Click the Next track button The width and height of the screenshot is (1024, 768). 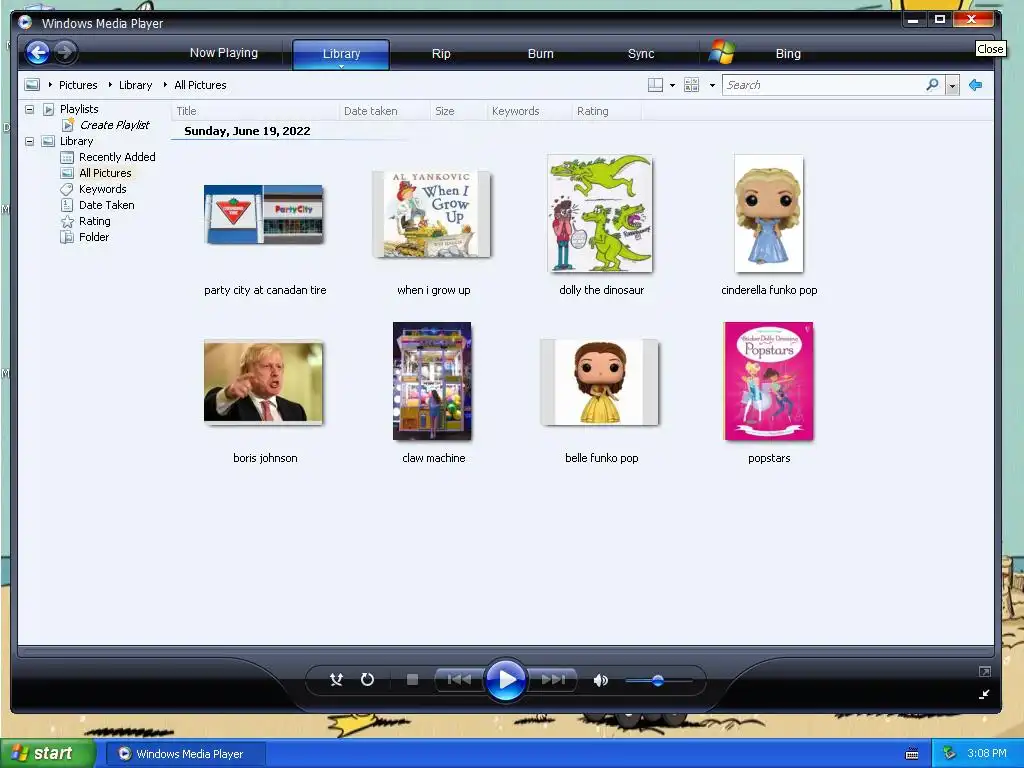(x=552, y=680)
